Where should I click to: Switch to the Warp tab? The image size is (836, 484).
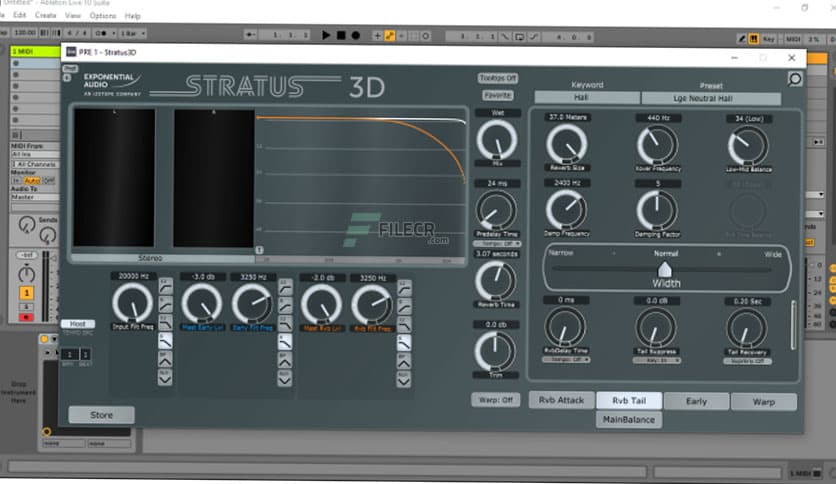coord(764,402)
